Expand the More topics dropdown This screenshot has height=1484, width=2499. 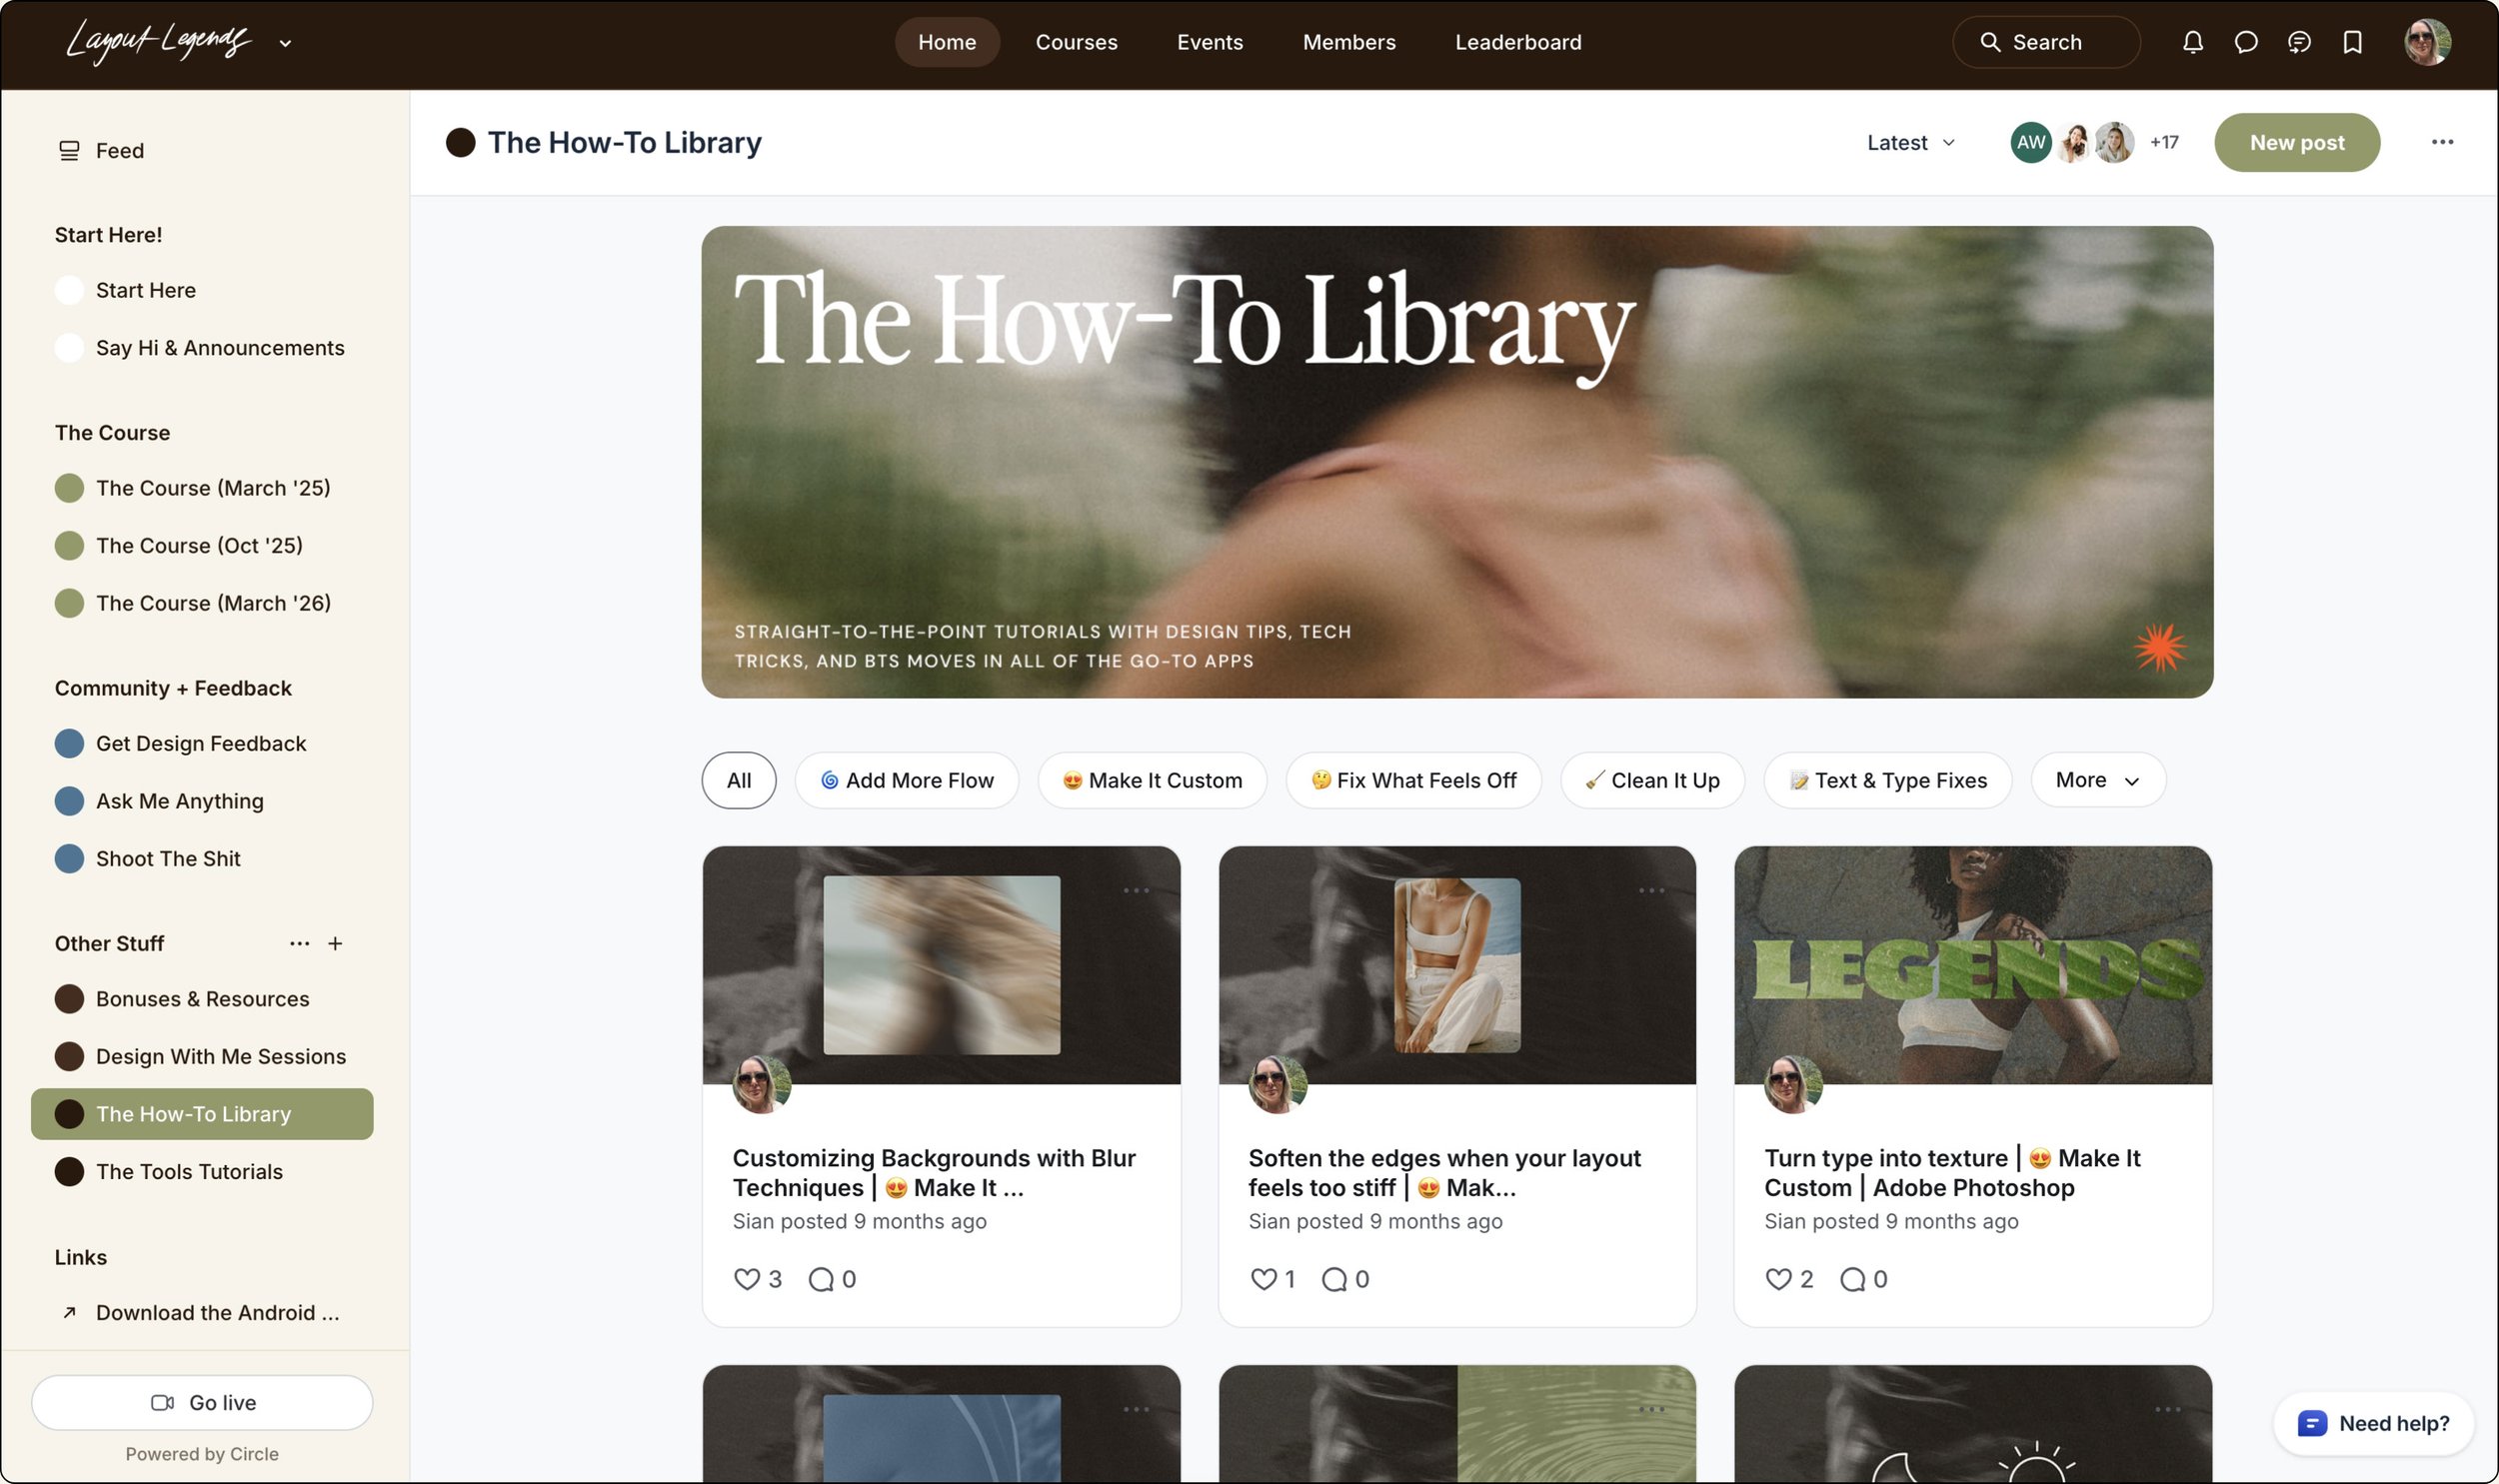tap(2097, 780)
